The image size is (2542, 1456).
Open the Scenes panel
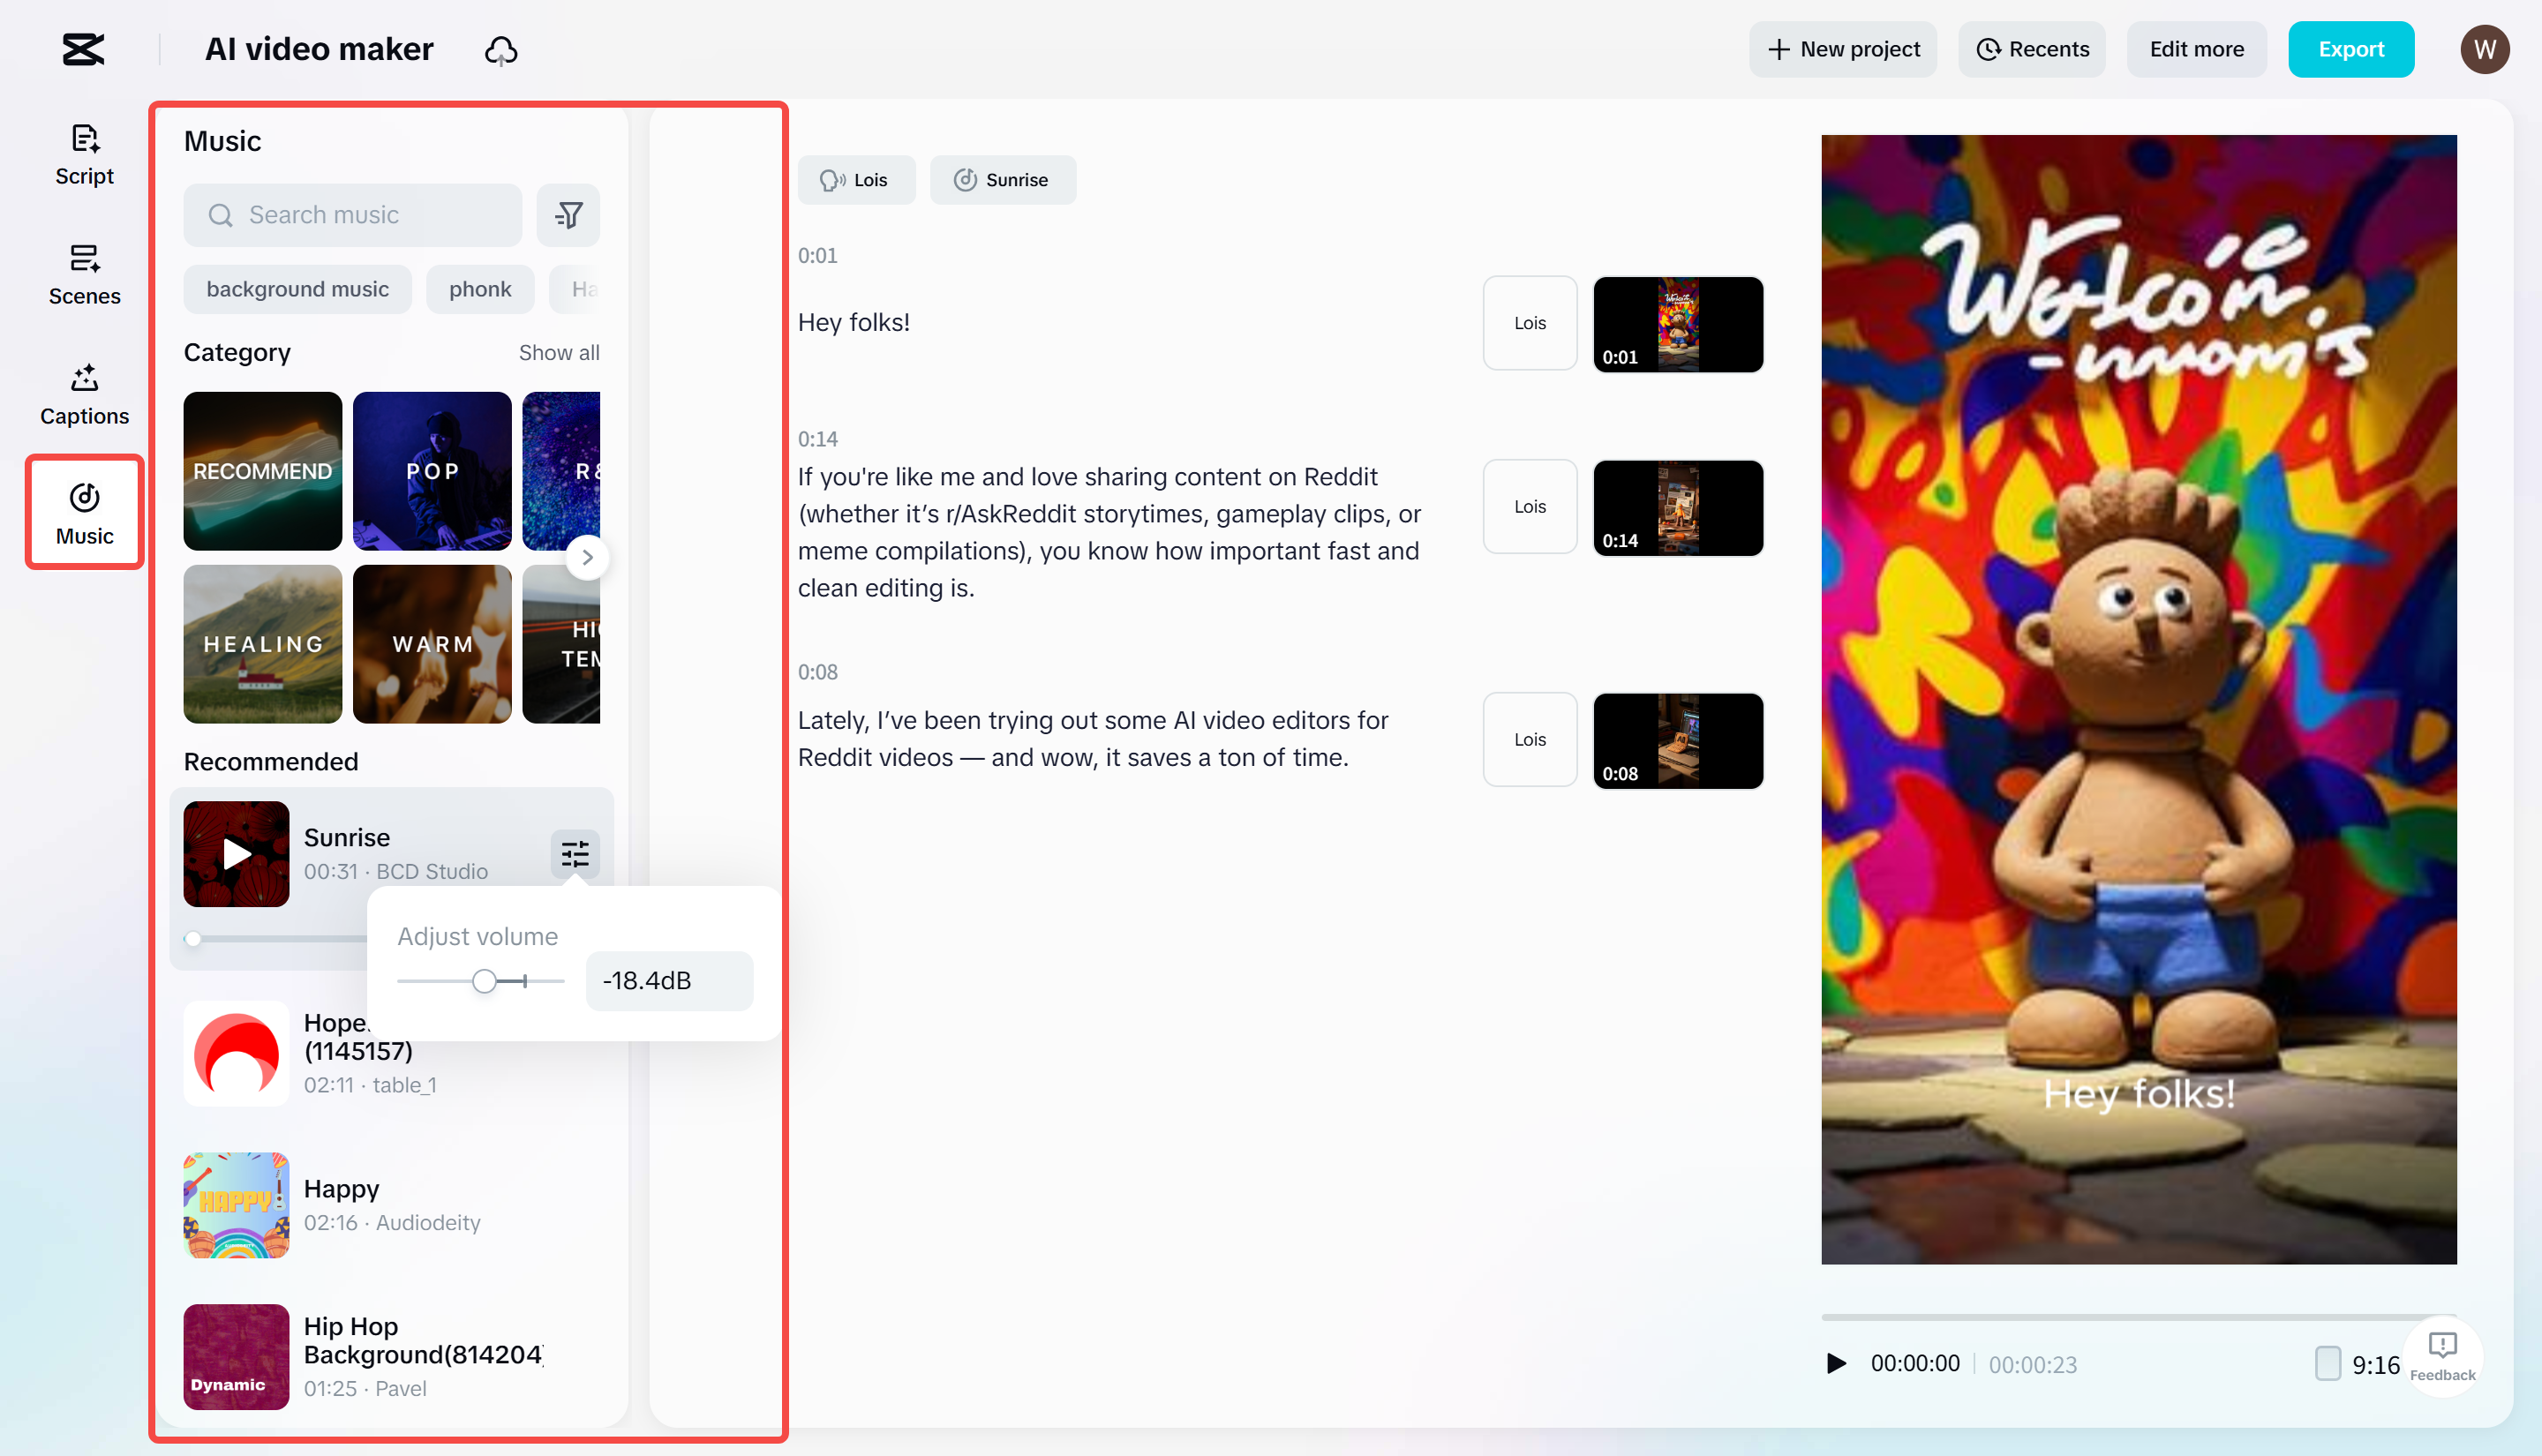(83, 273)
